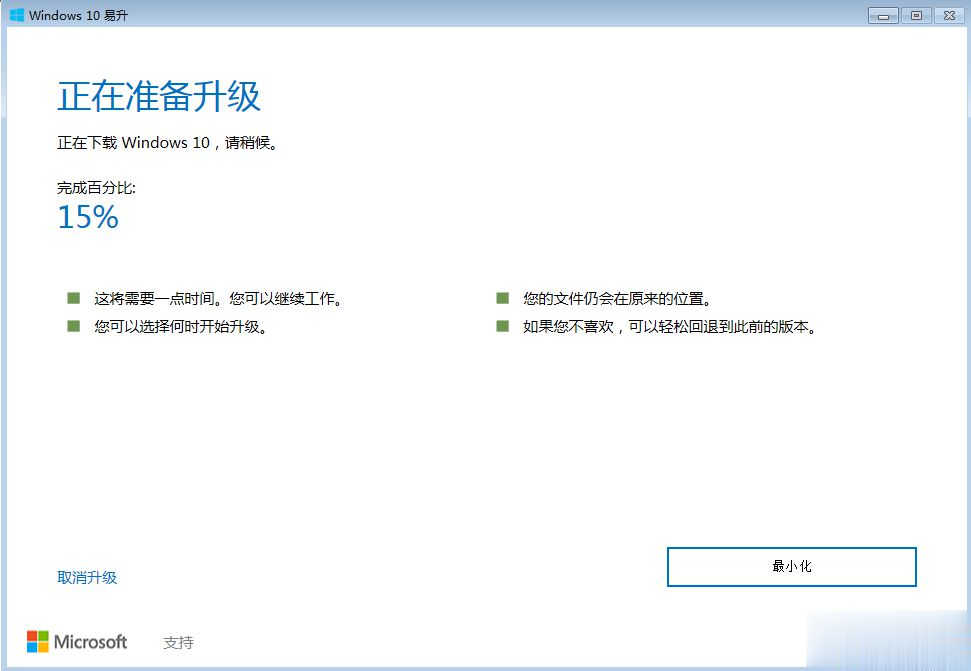
Task: Select the 15% progress value
Action: pyautogui.click(x=88, y=217)
